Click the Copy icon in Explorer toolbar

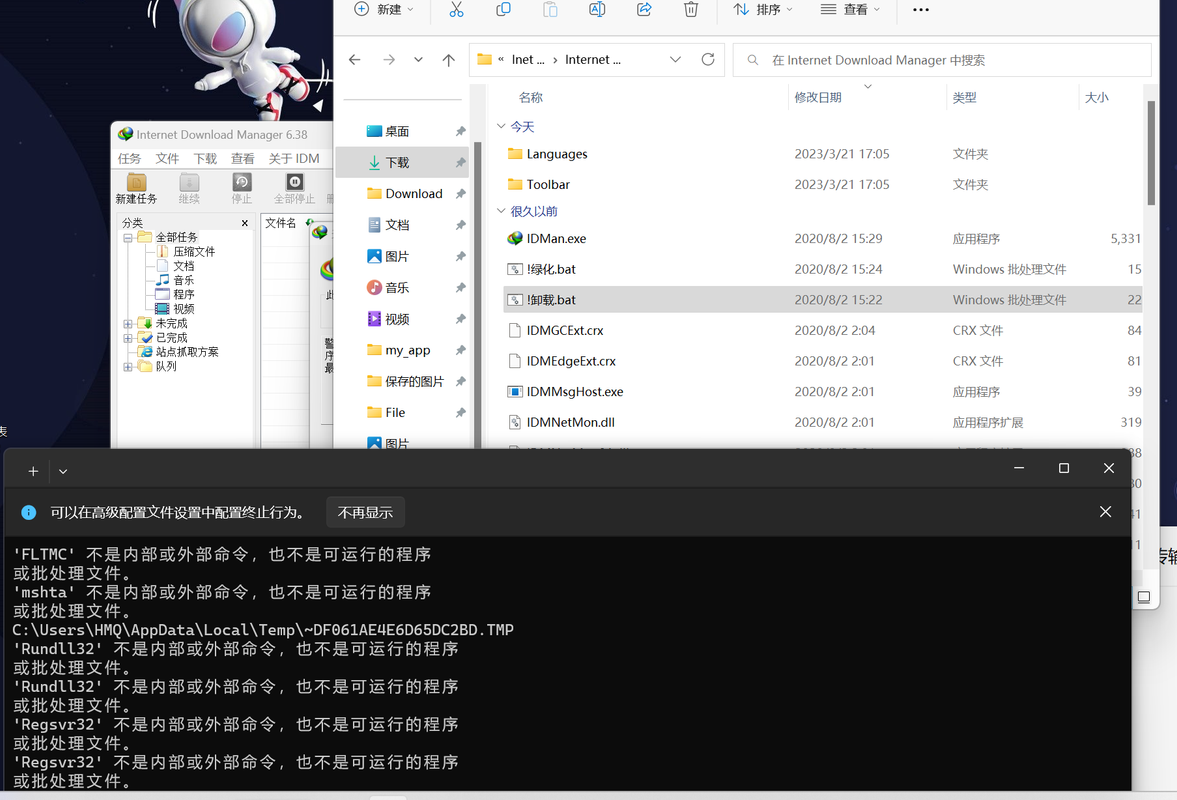click(x=504, y=10)
